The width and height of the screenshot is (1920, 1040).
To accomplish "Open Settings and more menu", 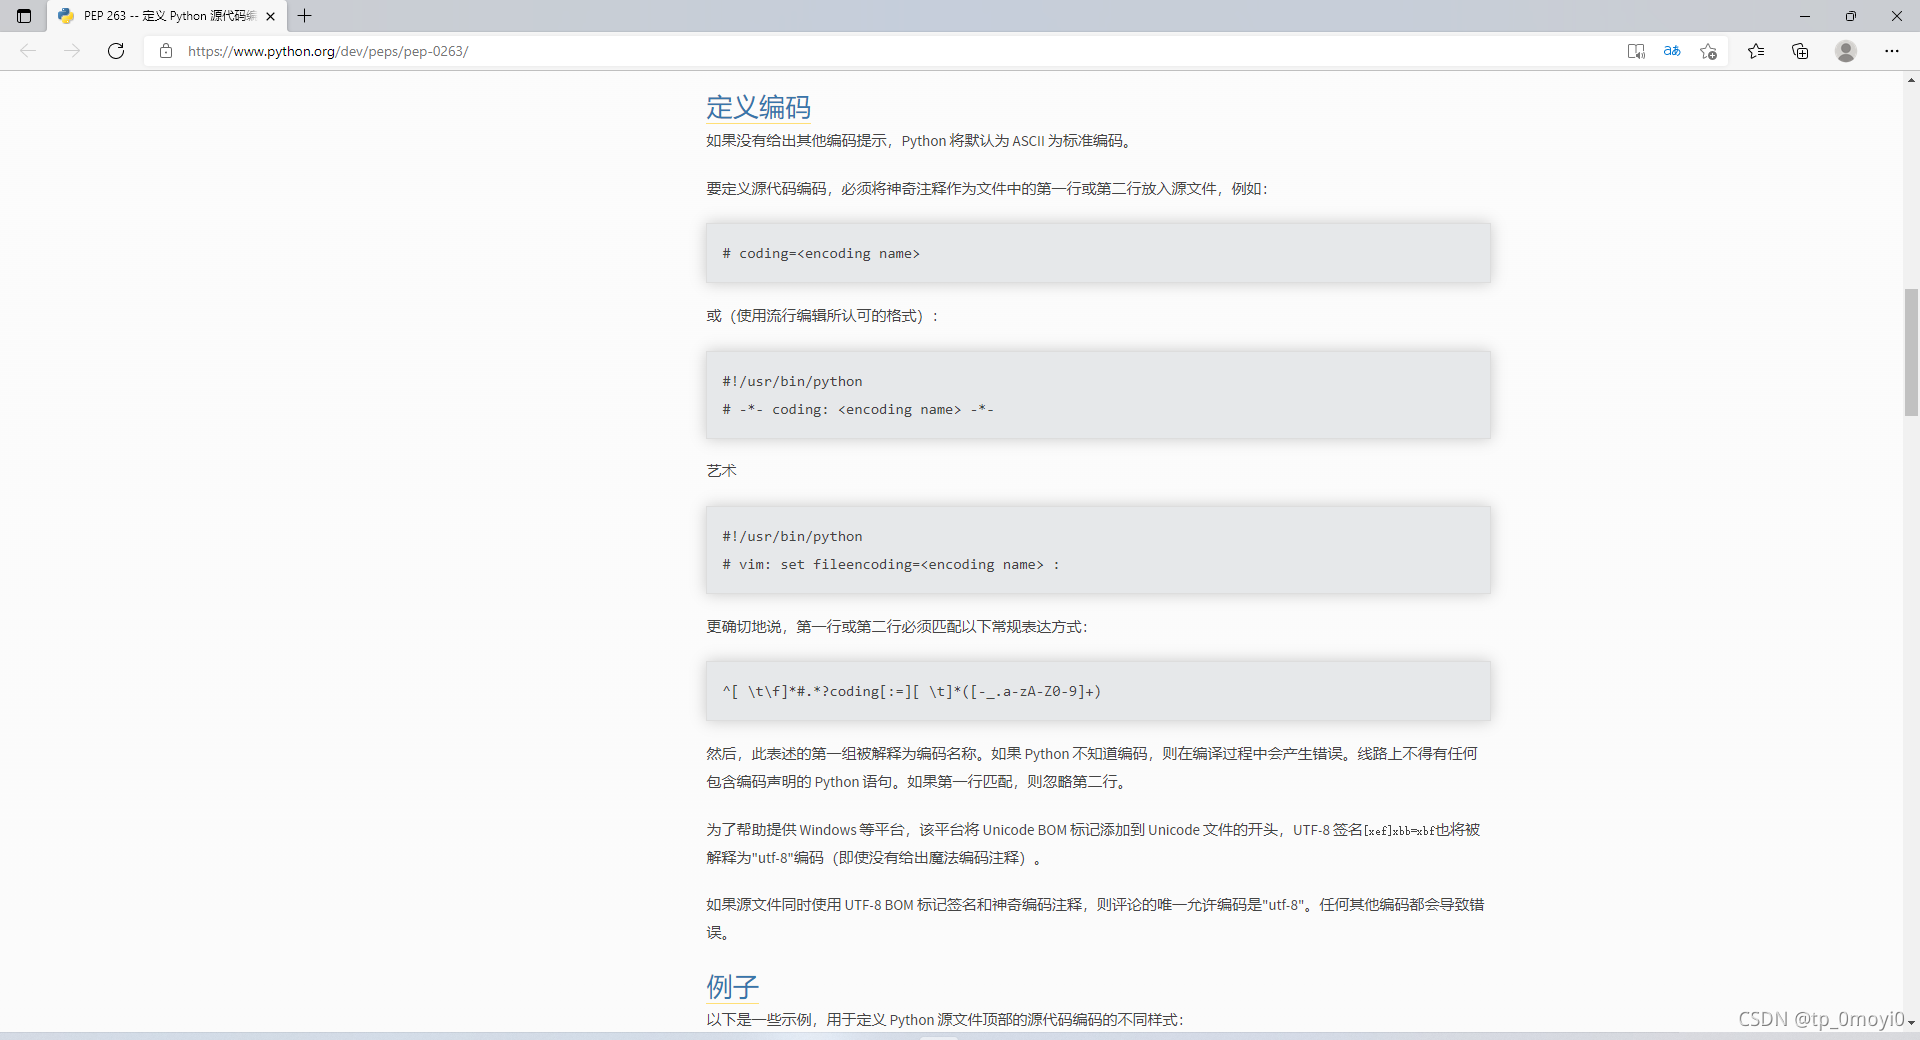I will (1892, 51).
